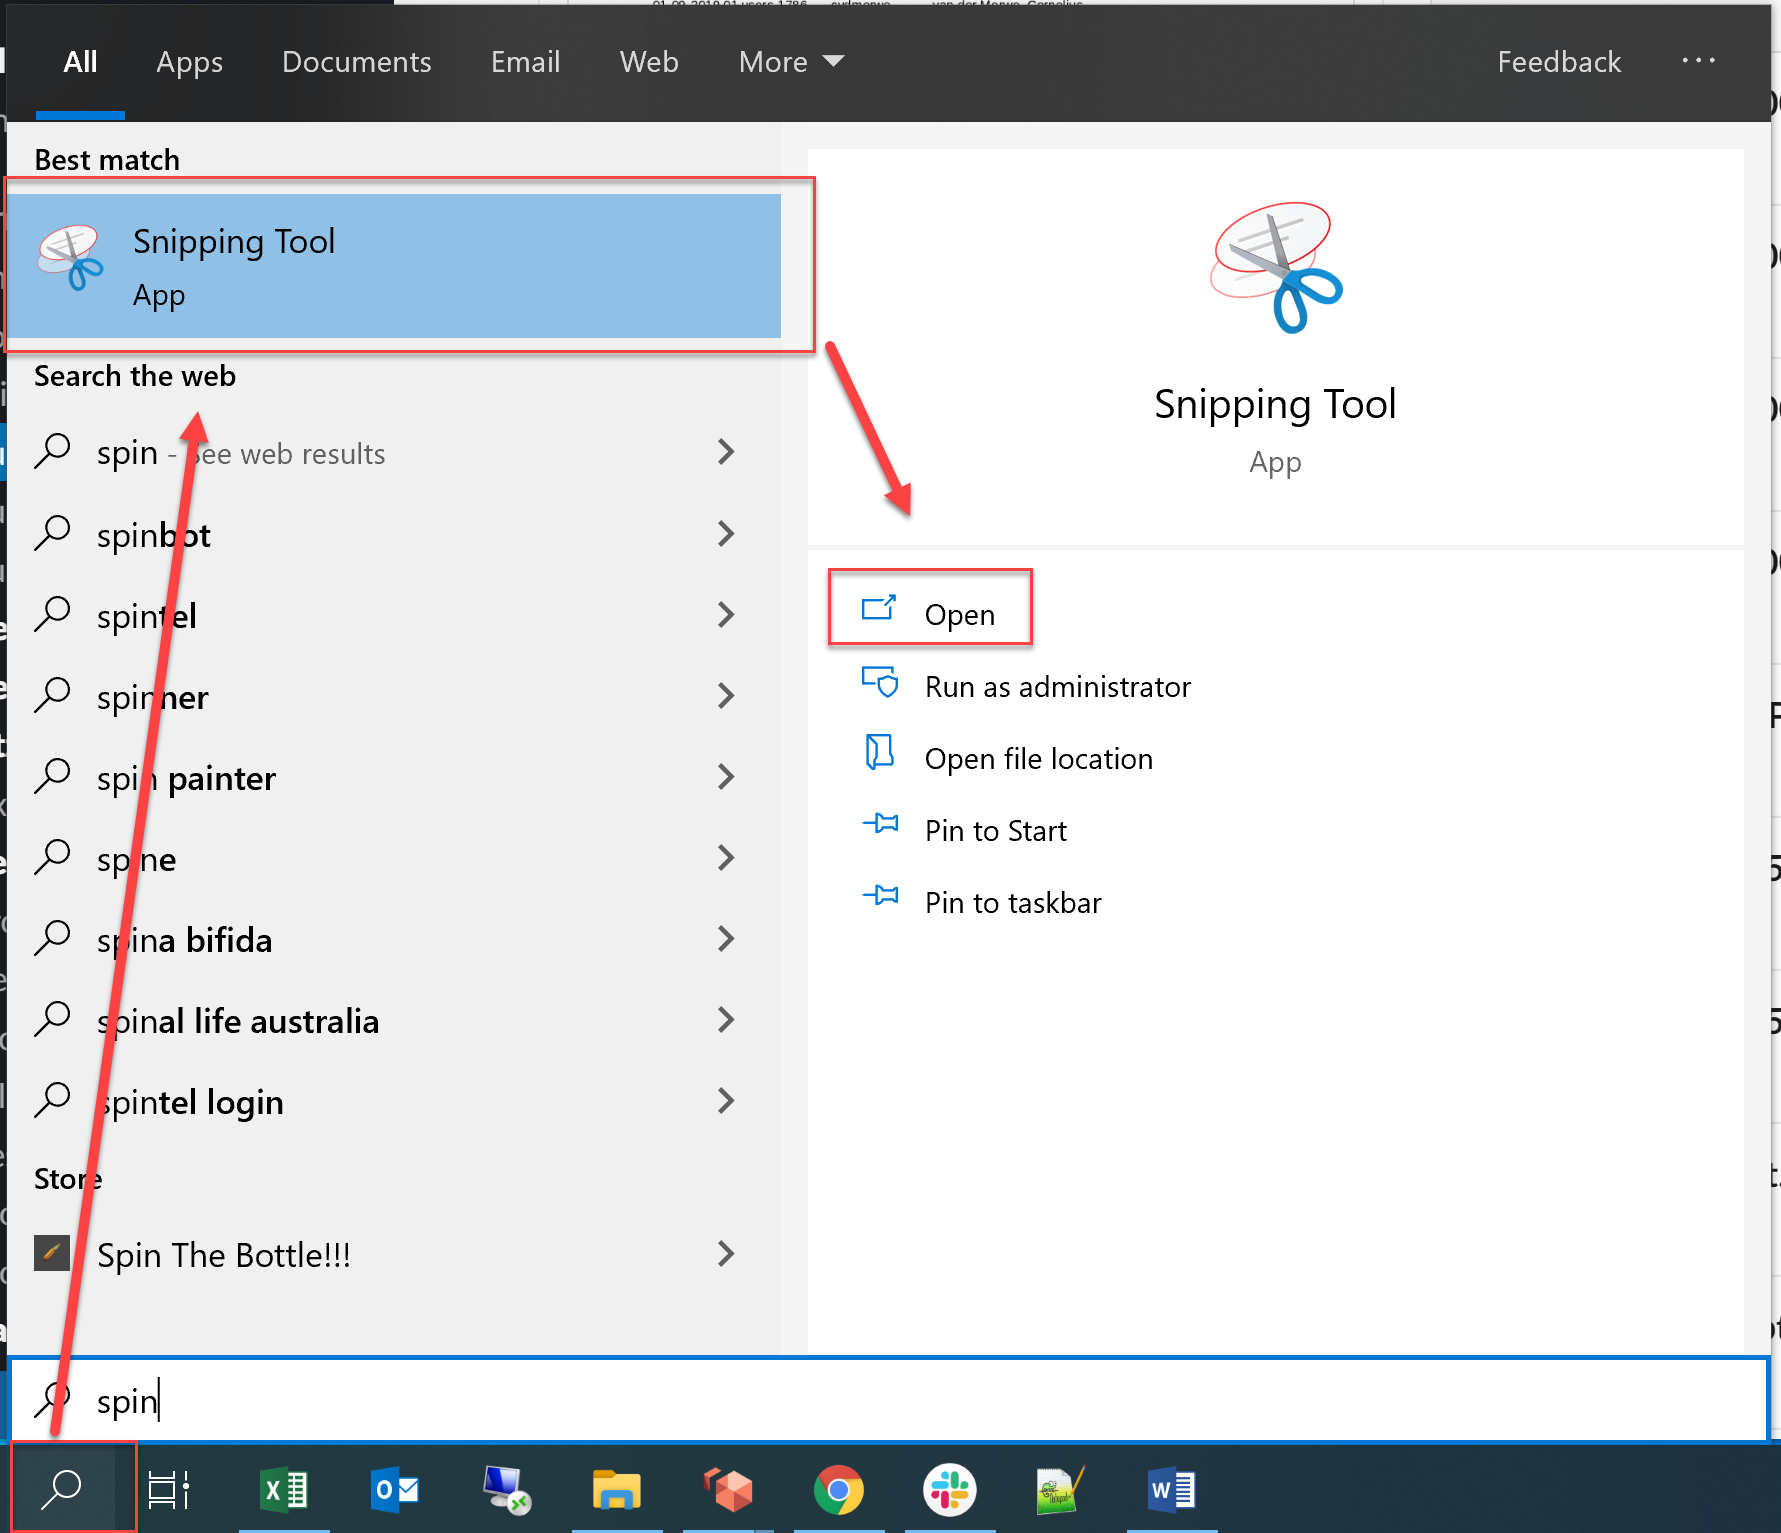Screen dimensions: 1781x1533
Task: Open Task View from the taskbar
Action: point(168,1490)
